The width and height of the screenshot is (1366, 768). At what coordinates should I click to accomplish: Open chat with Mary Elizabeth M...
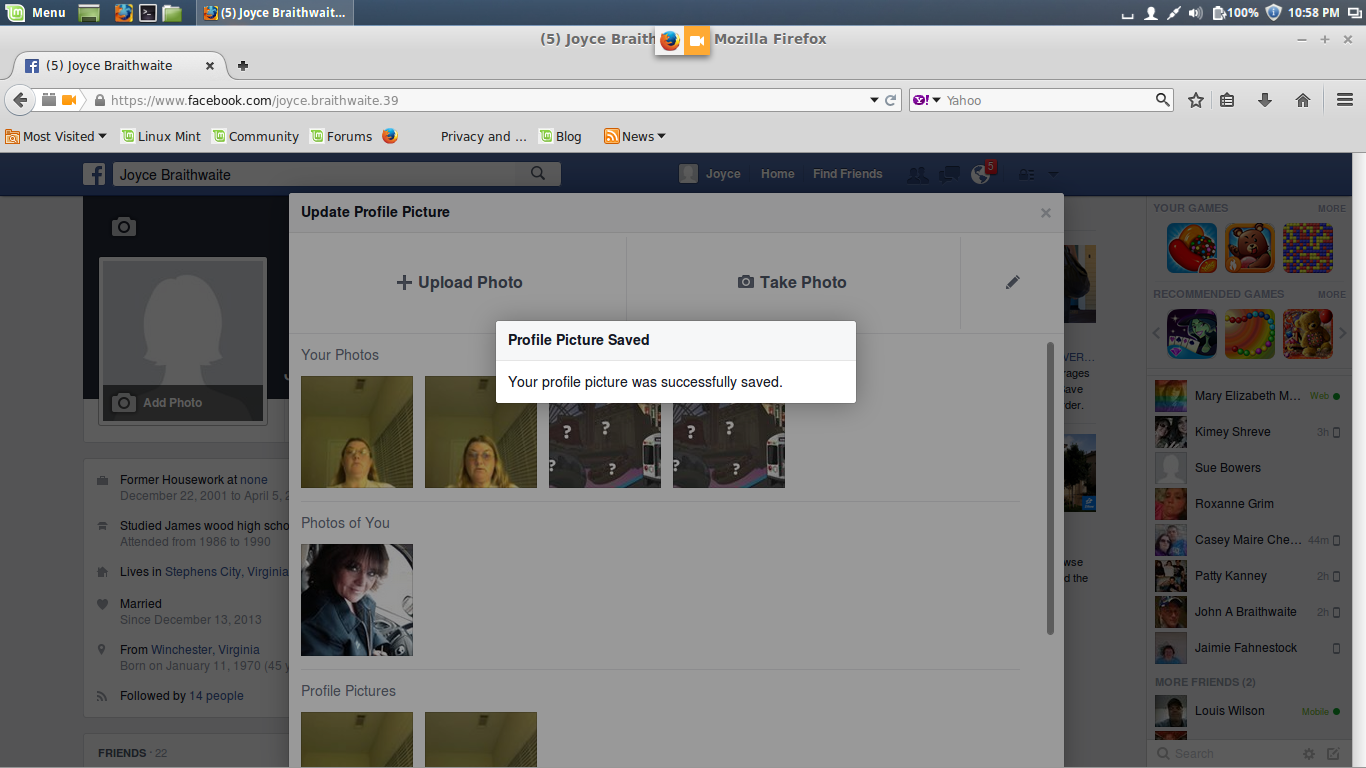pyautogui.click(x=1247, y=396)
